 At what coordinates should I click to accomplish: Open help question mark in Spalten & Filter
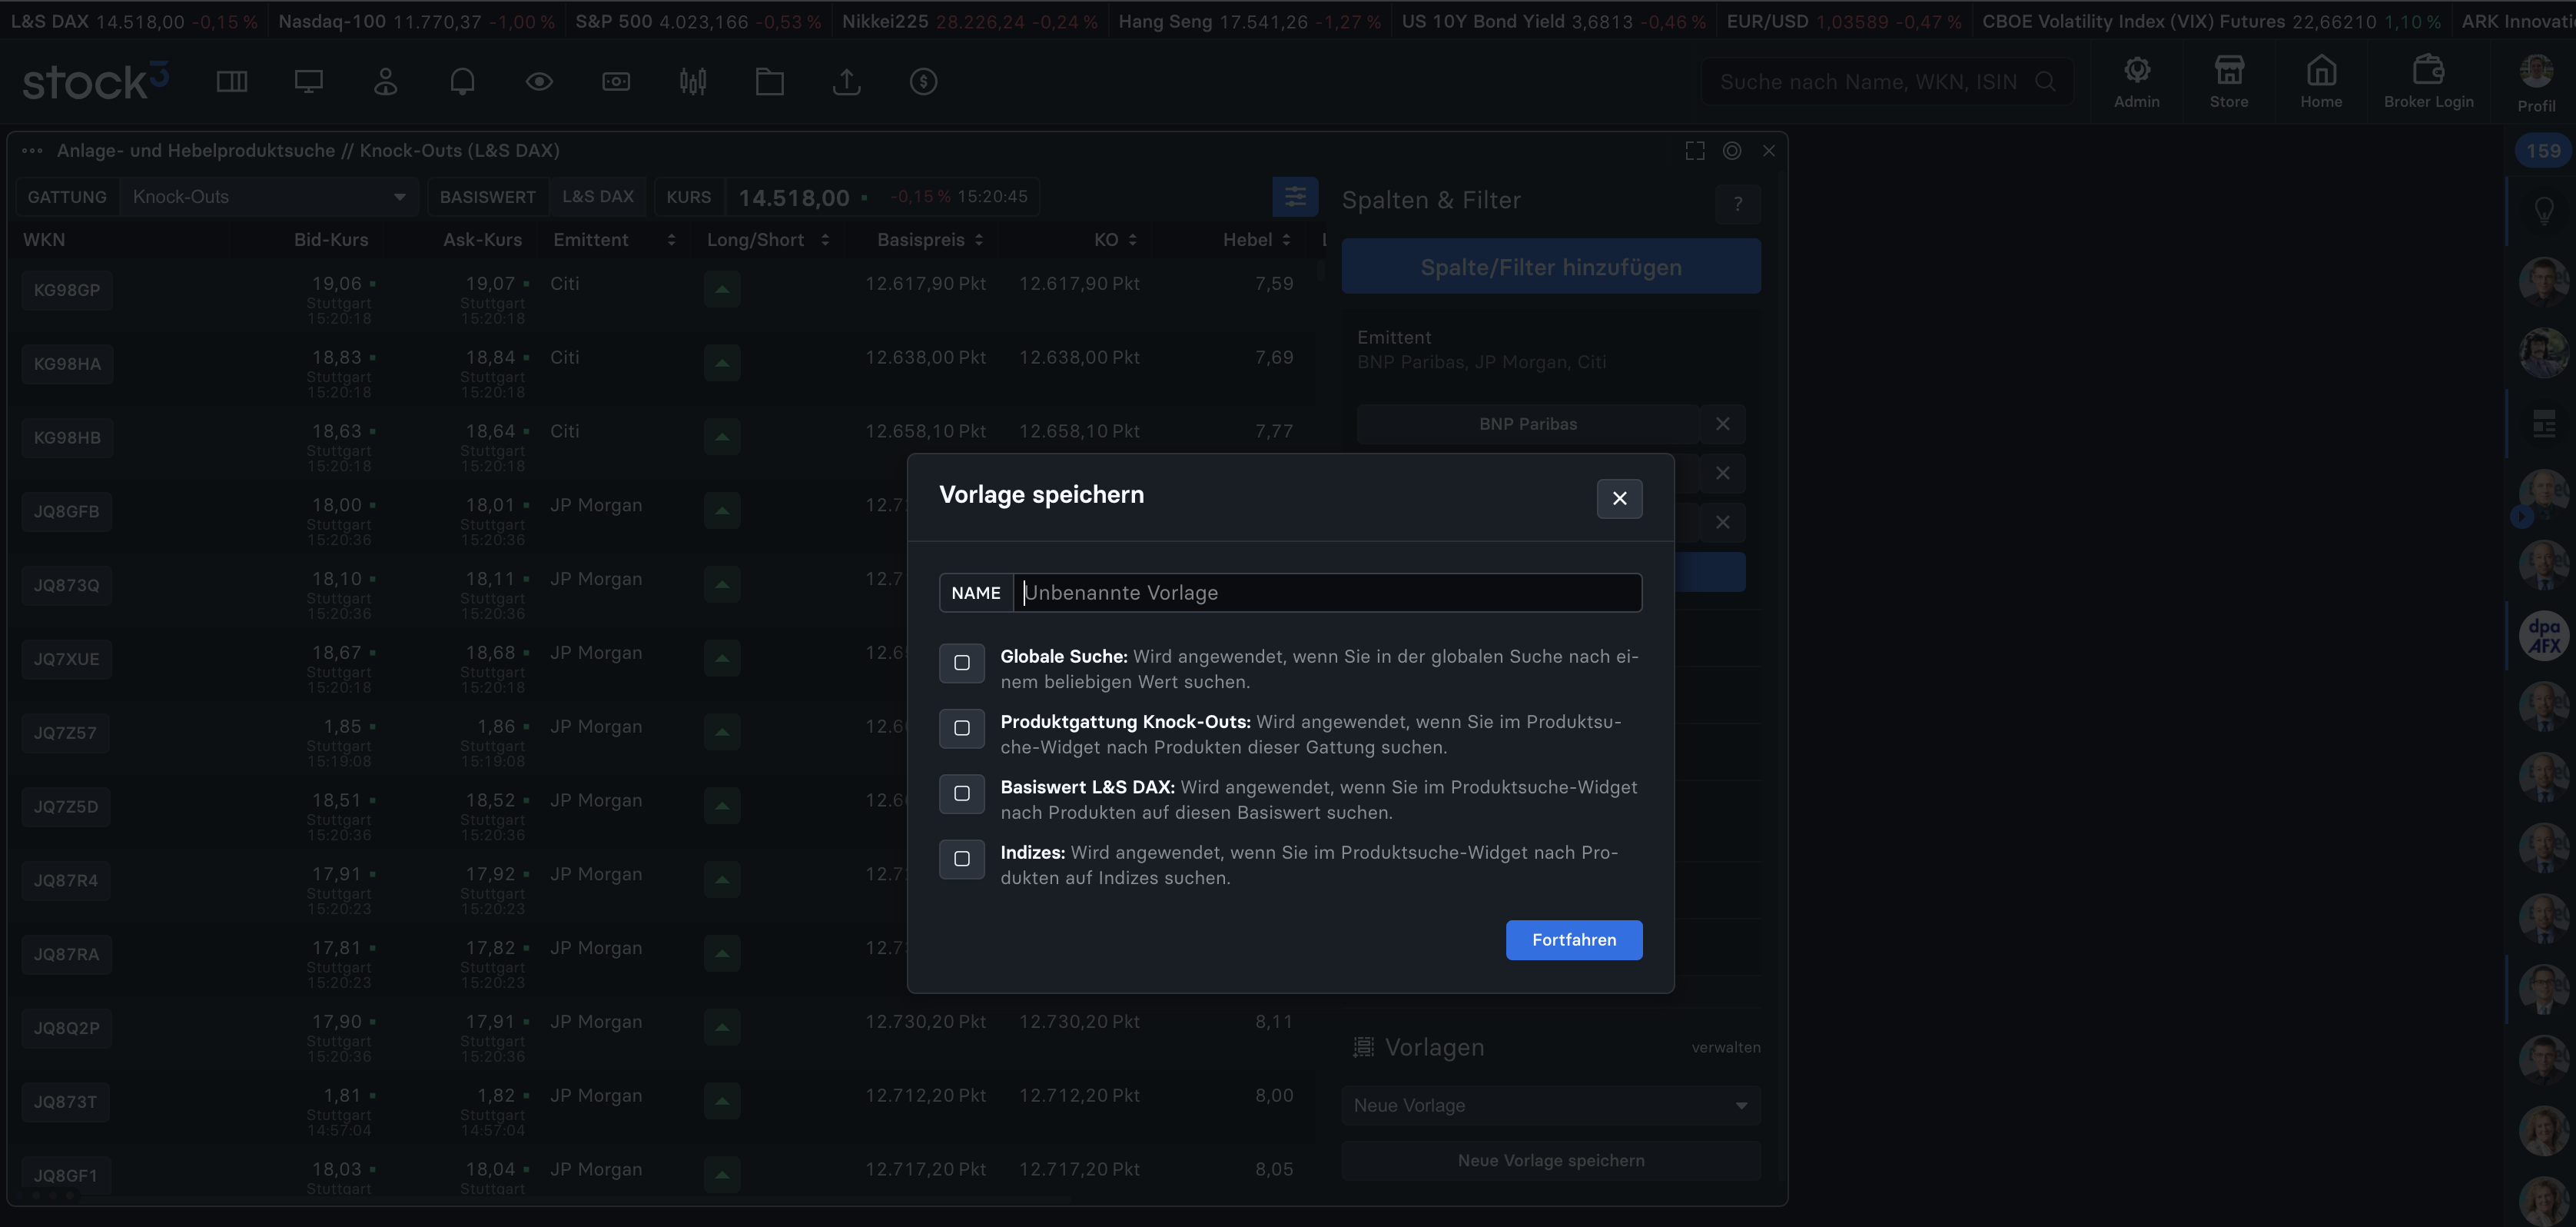[x=1738, y=204]
